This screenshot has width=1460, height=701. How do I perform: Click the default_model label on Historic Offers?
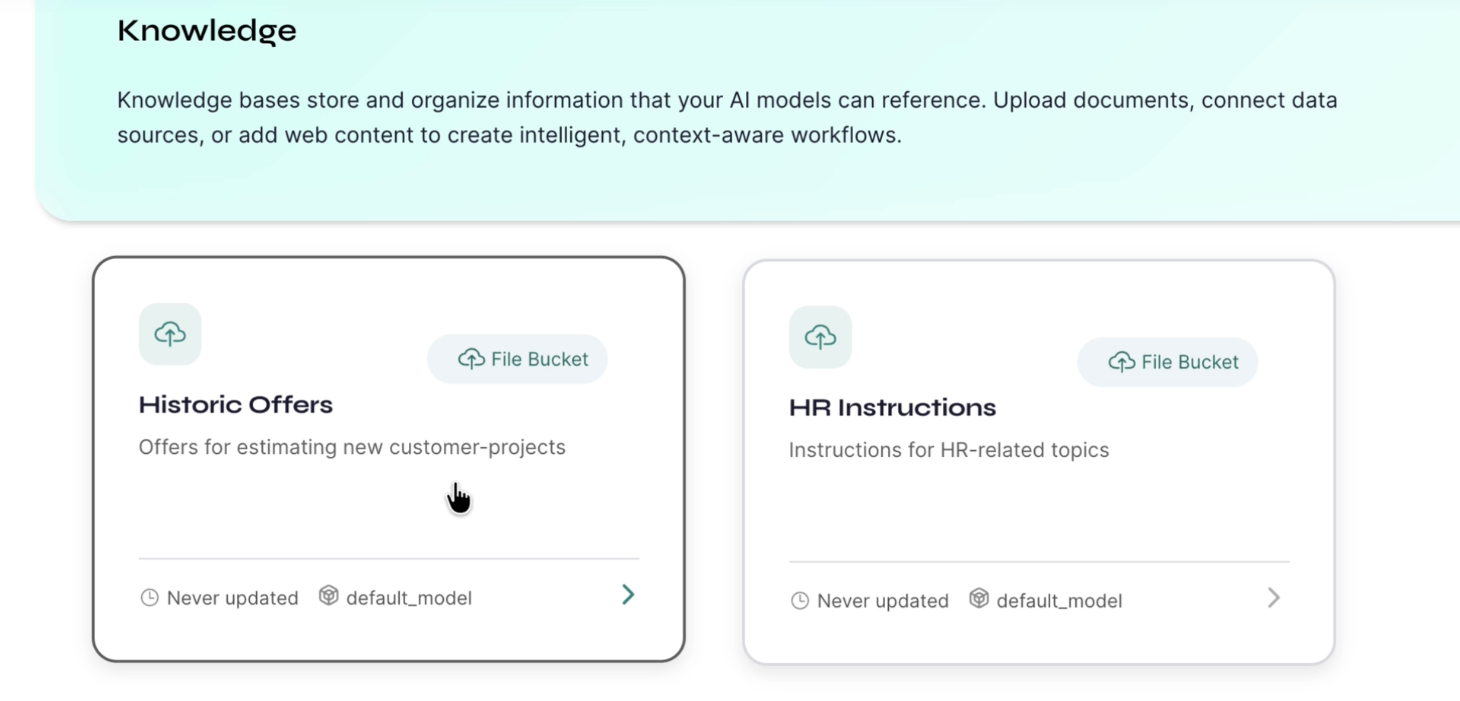coord(408,597)
